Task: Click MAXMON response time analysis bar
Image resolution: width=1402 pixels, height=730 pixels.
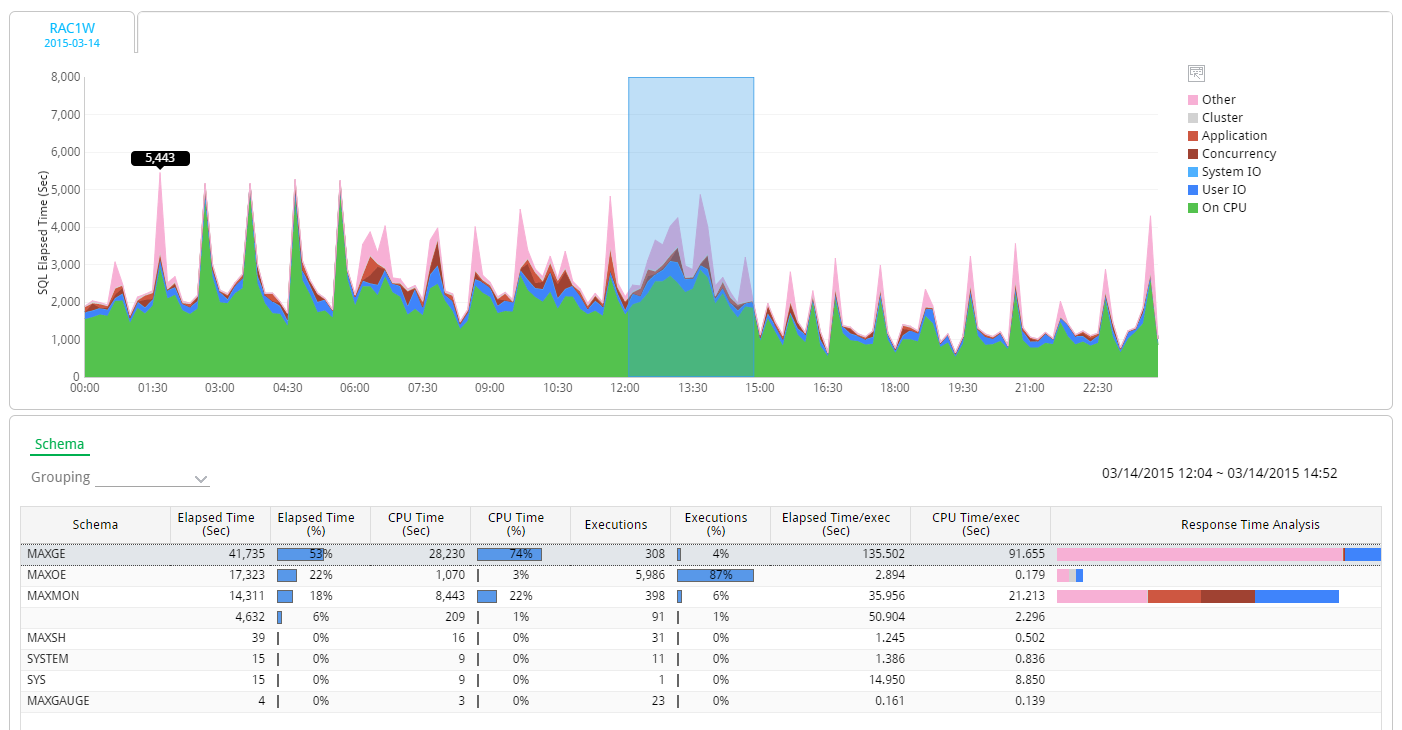Action: coord(1198,596)
